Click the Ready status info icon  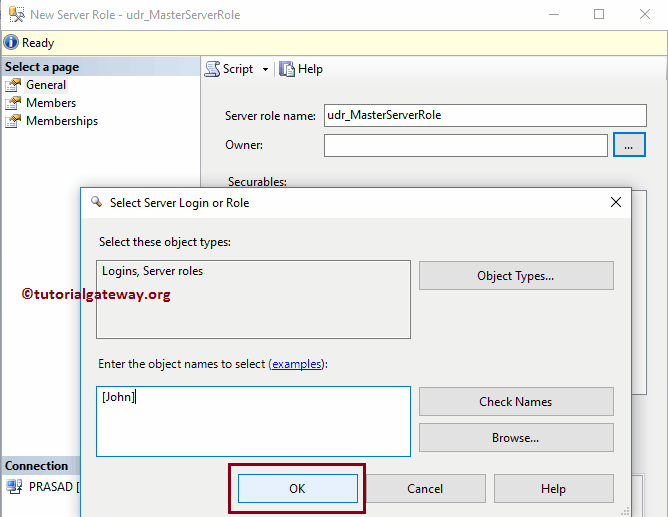click(11, 43)
